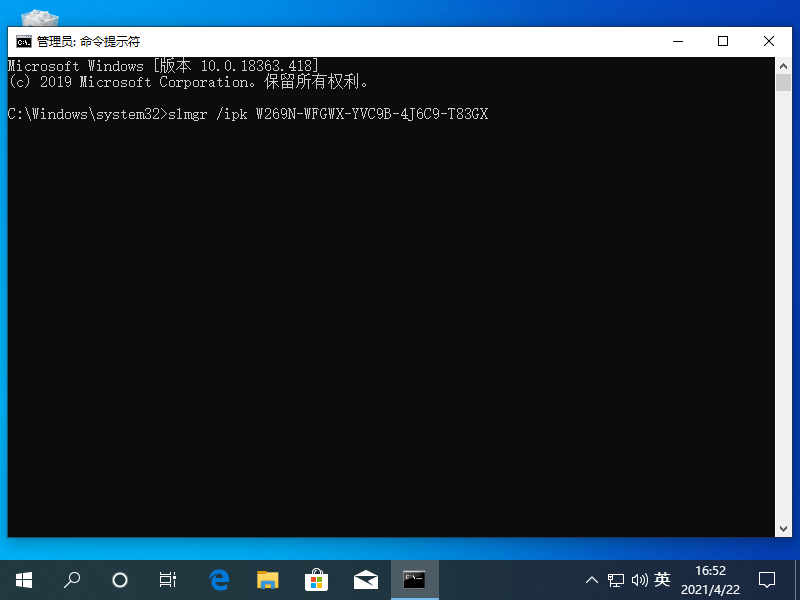Open the Windows Start menu
Image resolution: width=800 pixels, height=600 pixels.
(23, 579)
